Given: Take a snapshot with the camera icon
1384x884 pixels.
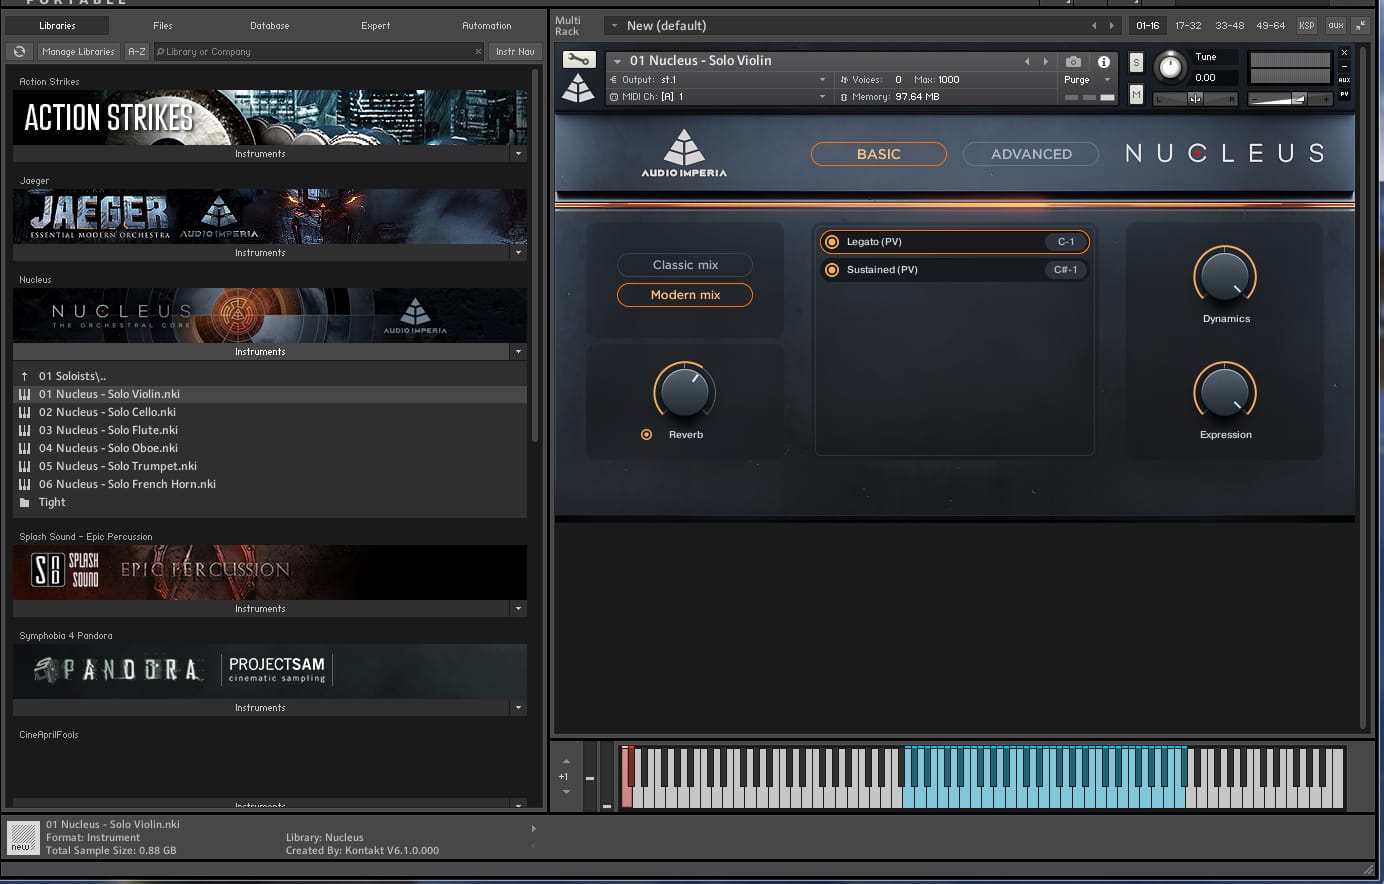Looking at the screenshot, I should (x=1073, y=61).
